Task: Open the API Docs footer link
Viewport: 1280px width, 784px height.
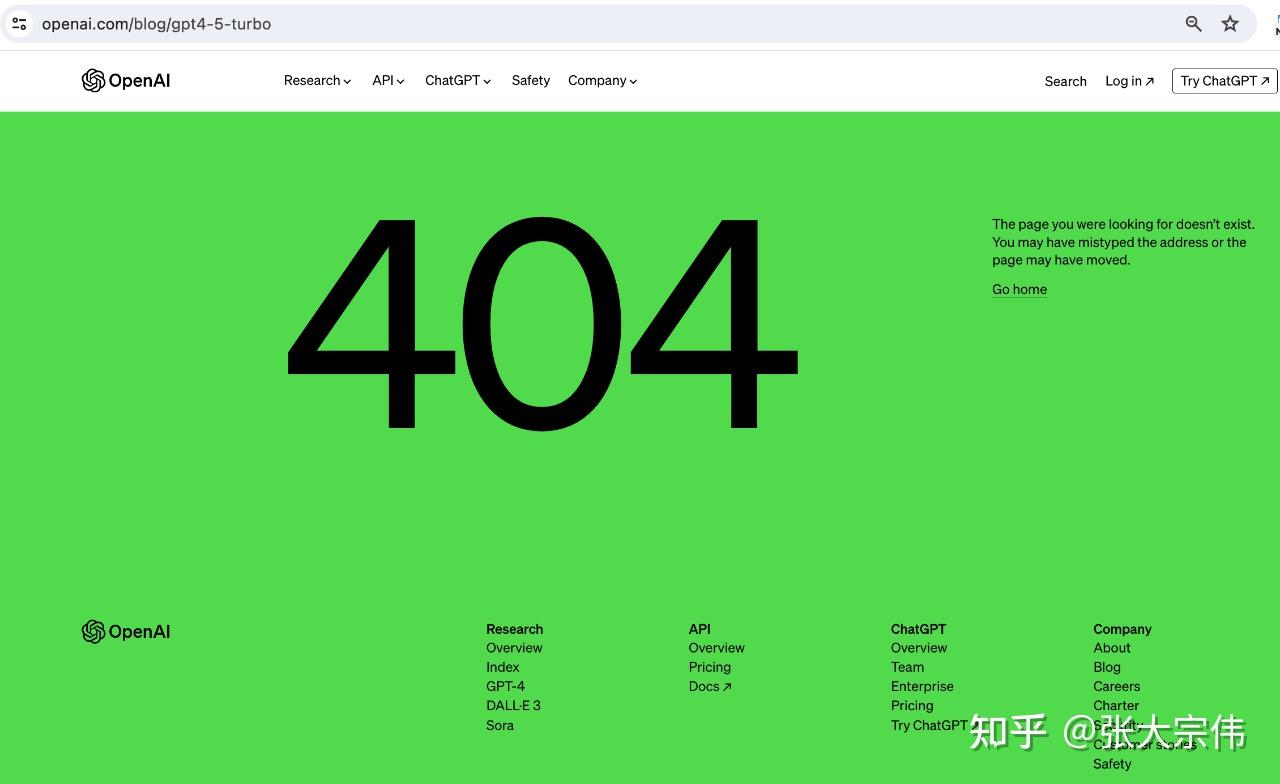Action: pyautogui.click(x=709, y=687)
